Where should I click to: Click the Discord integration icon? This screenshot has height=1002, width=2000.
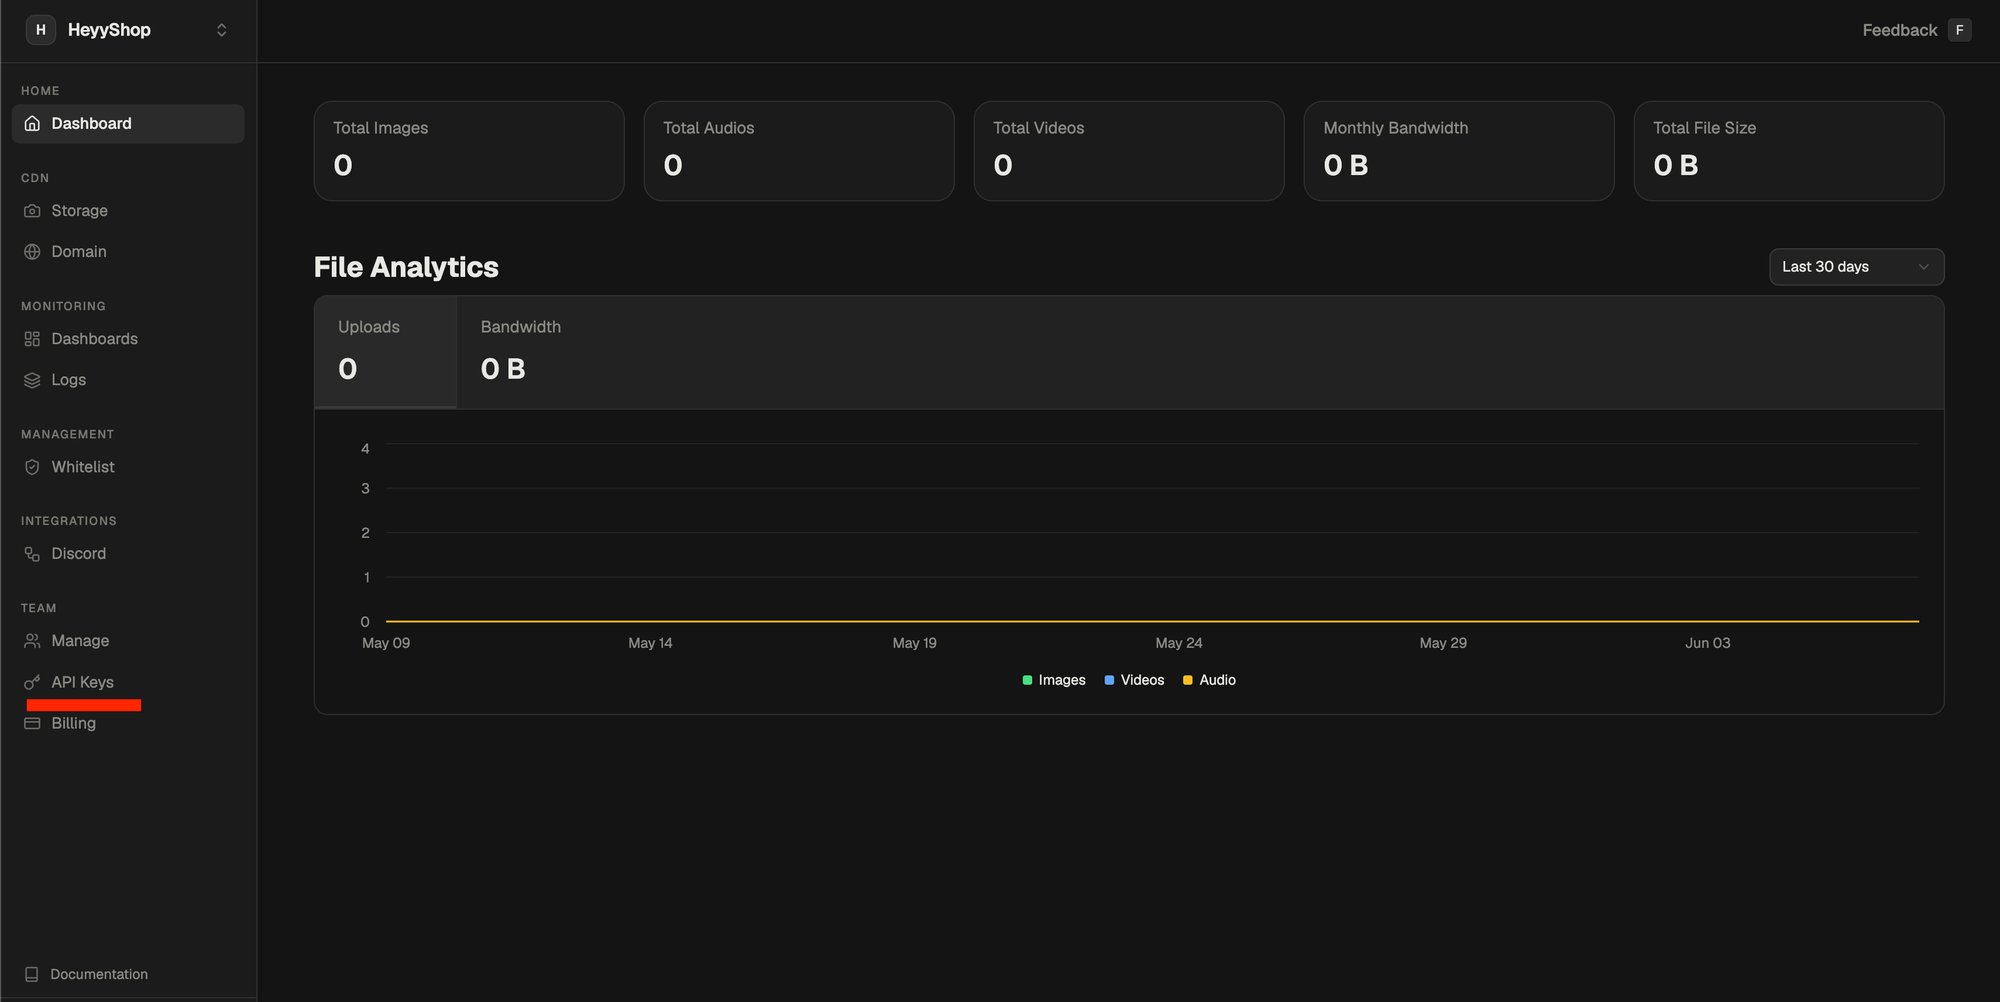(32, 554)
